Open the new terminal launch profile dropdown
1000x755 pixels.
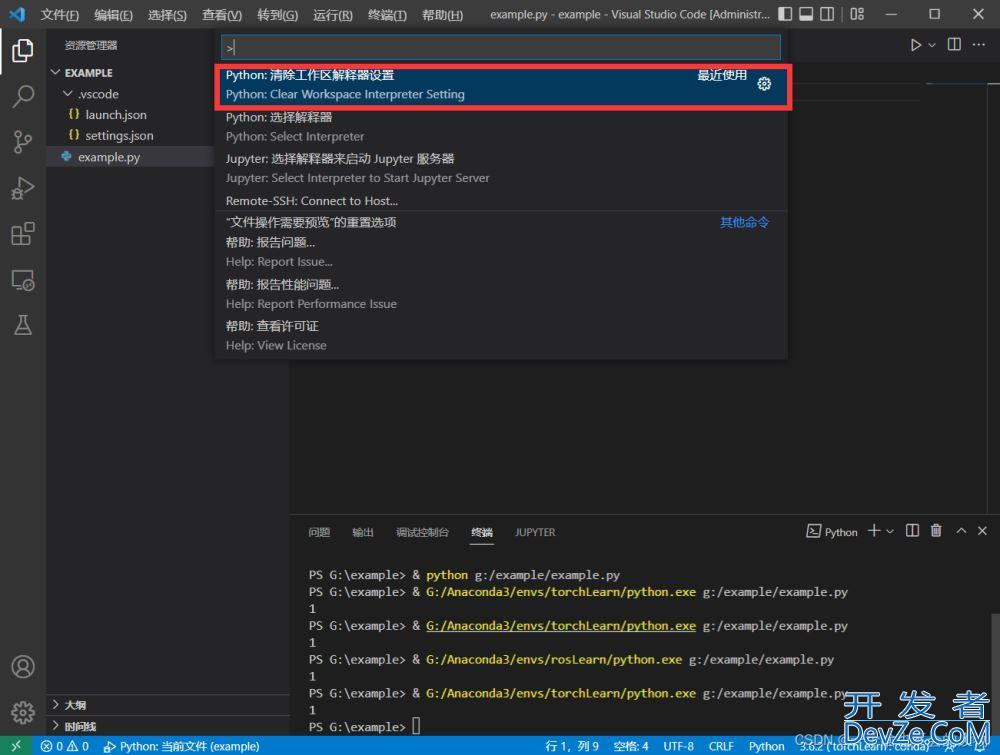[x=890, y=531]
